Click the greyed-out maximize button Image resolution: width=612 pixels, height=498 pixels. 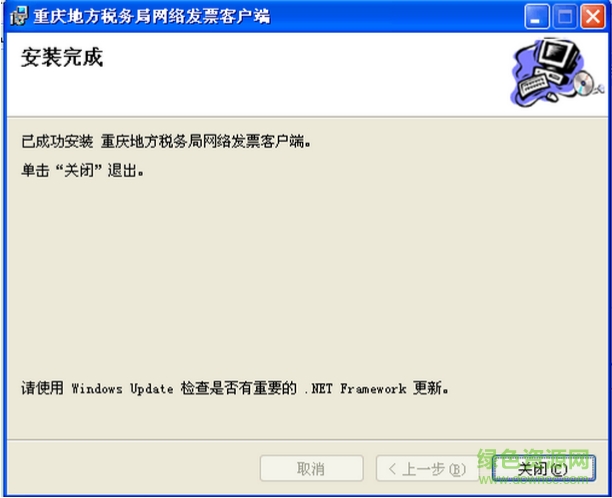(x=565, y=16)
